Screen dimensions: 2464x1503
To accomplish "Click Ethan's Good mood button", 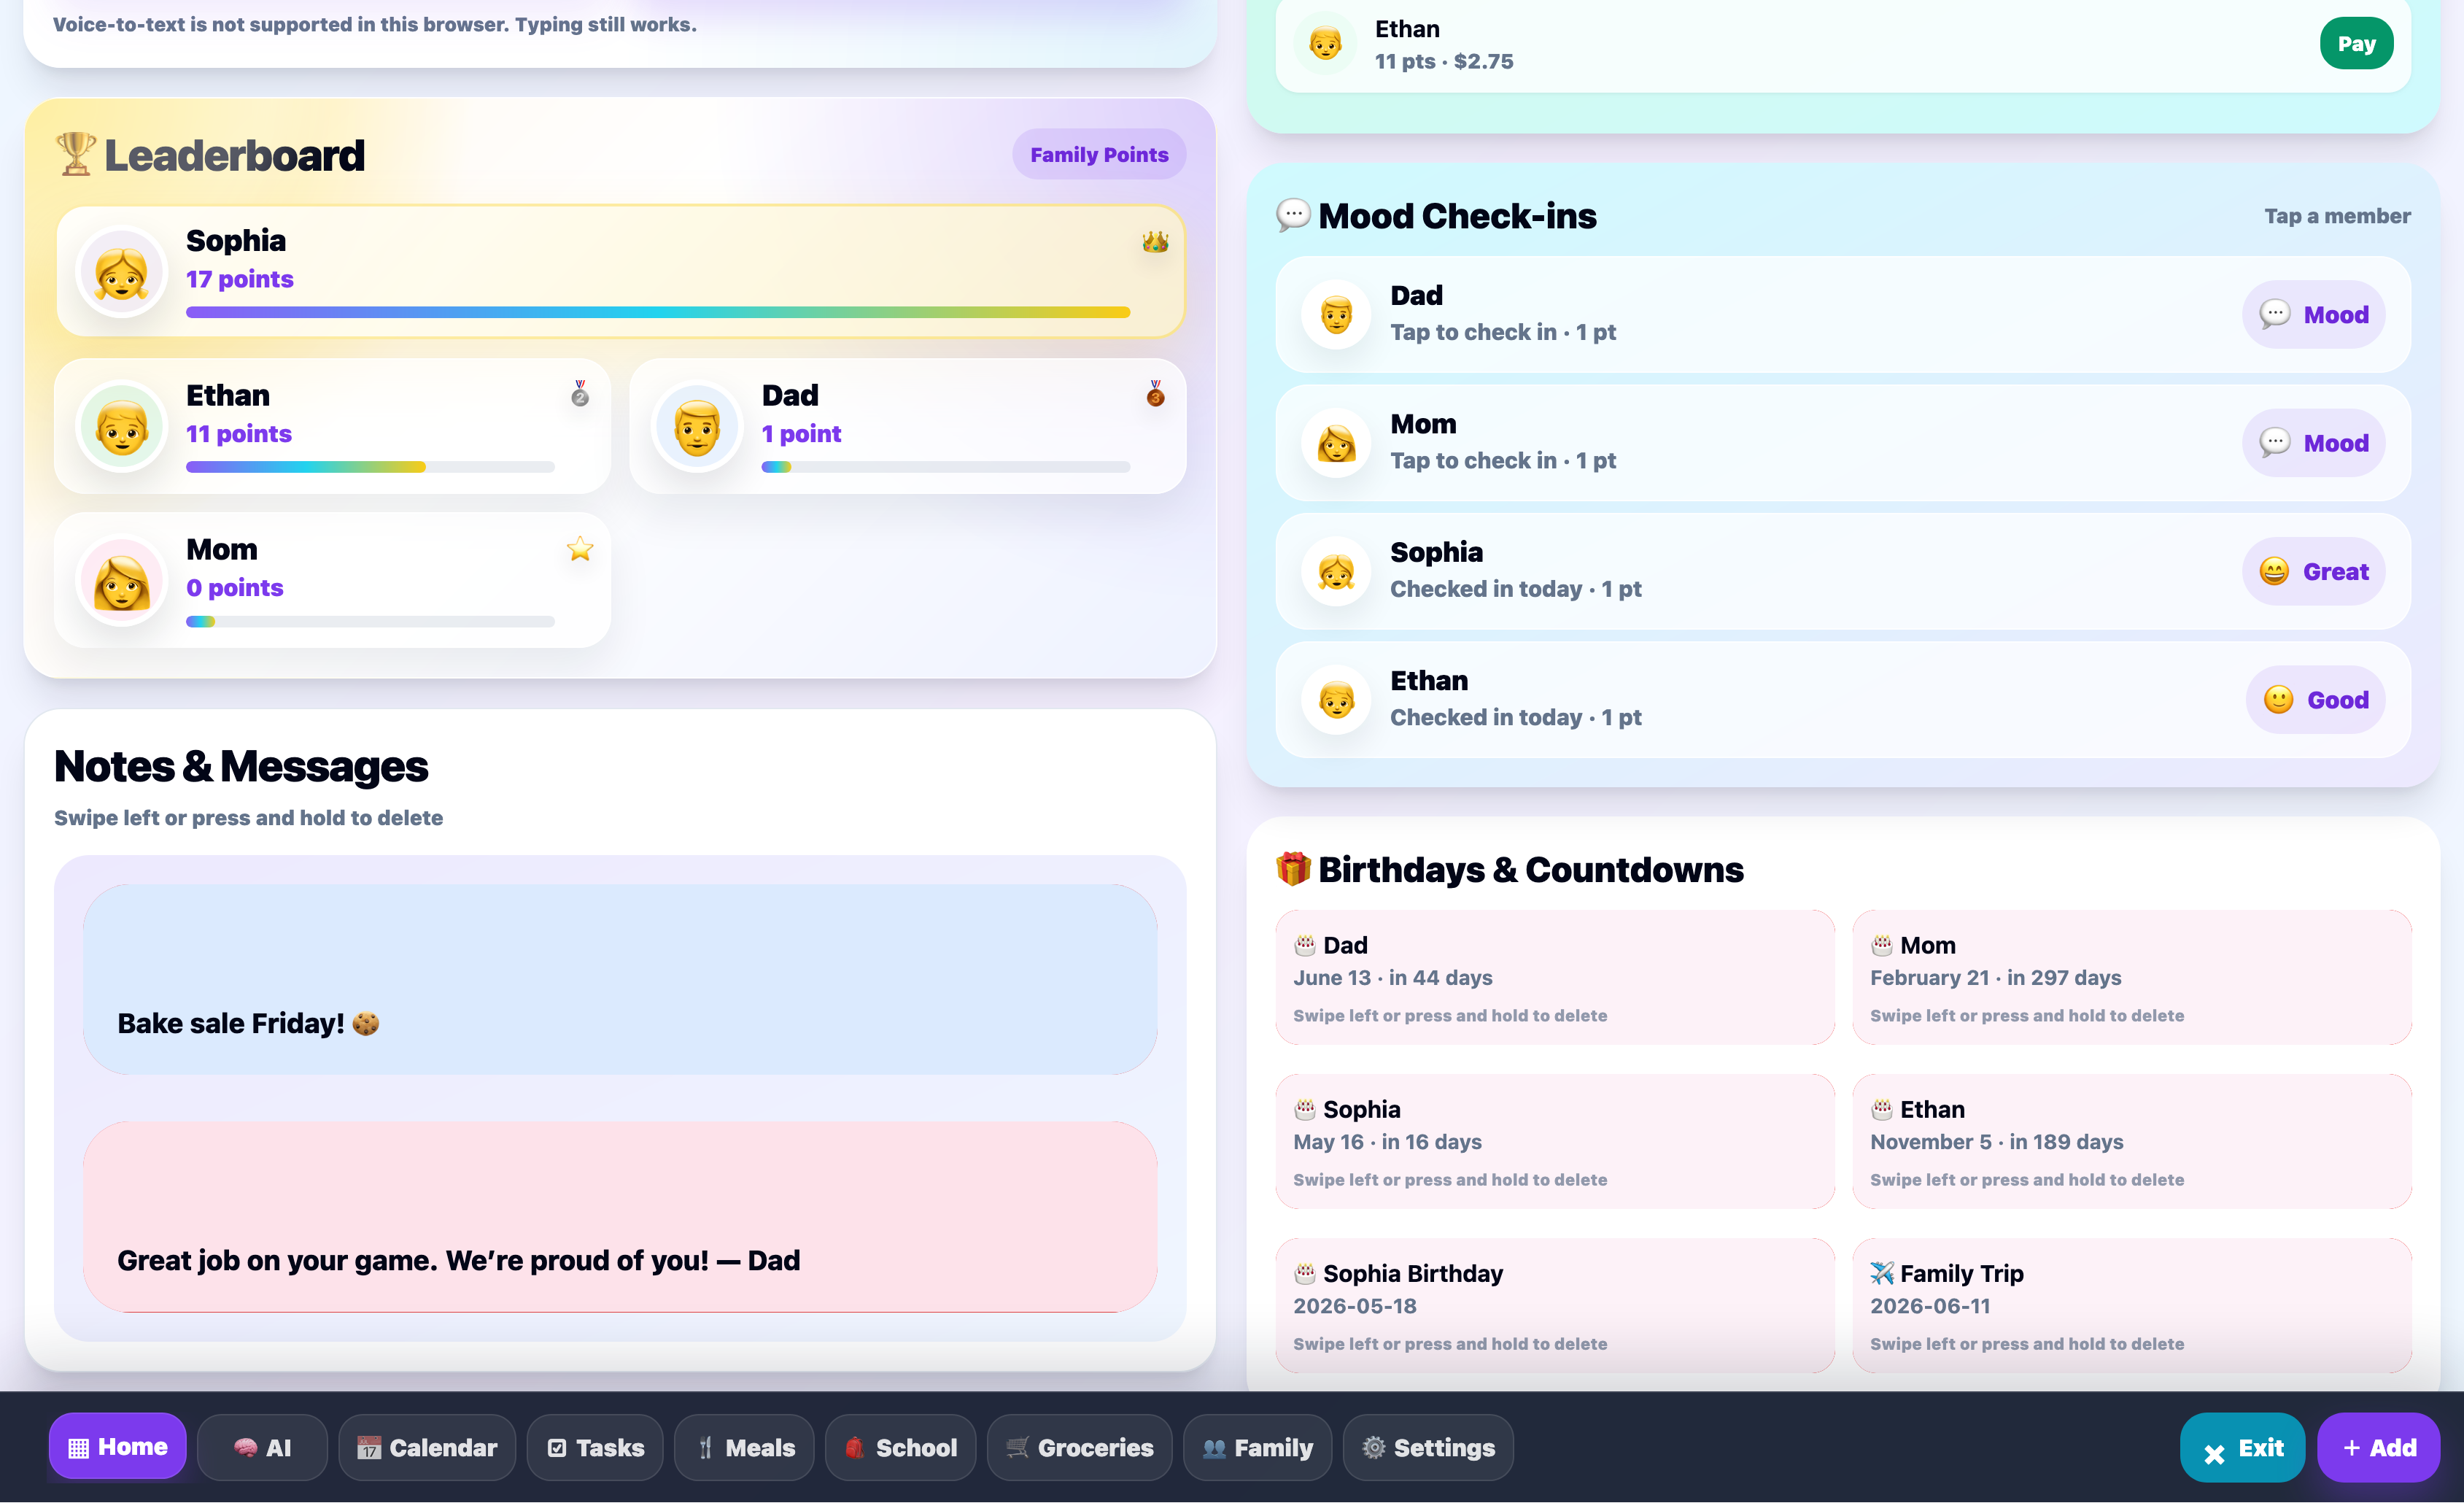I will [x=2315, y=699].
